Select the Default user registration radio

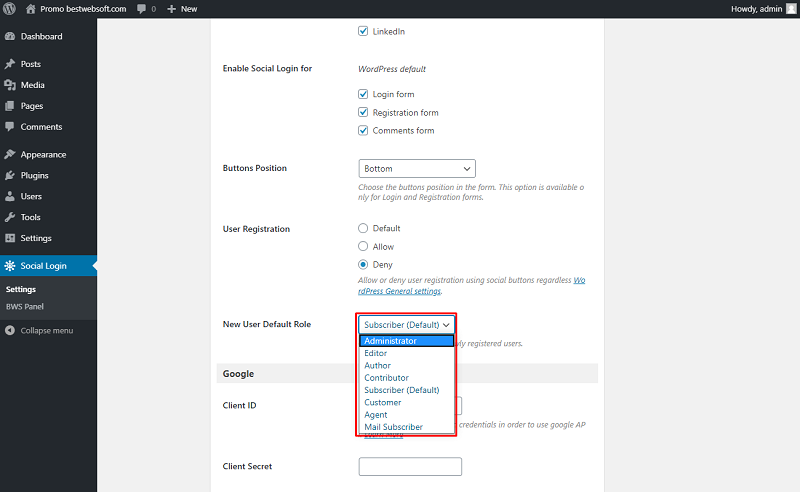(363, 228)
